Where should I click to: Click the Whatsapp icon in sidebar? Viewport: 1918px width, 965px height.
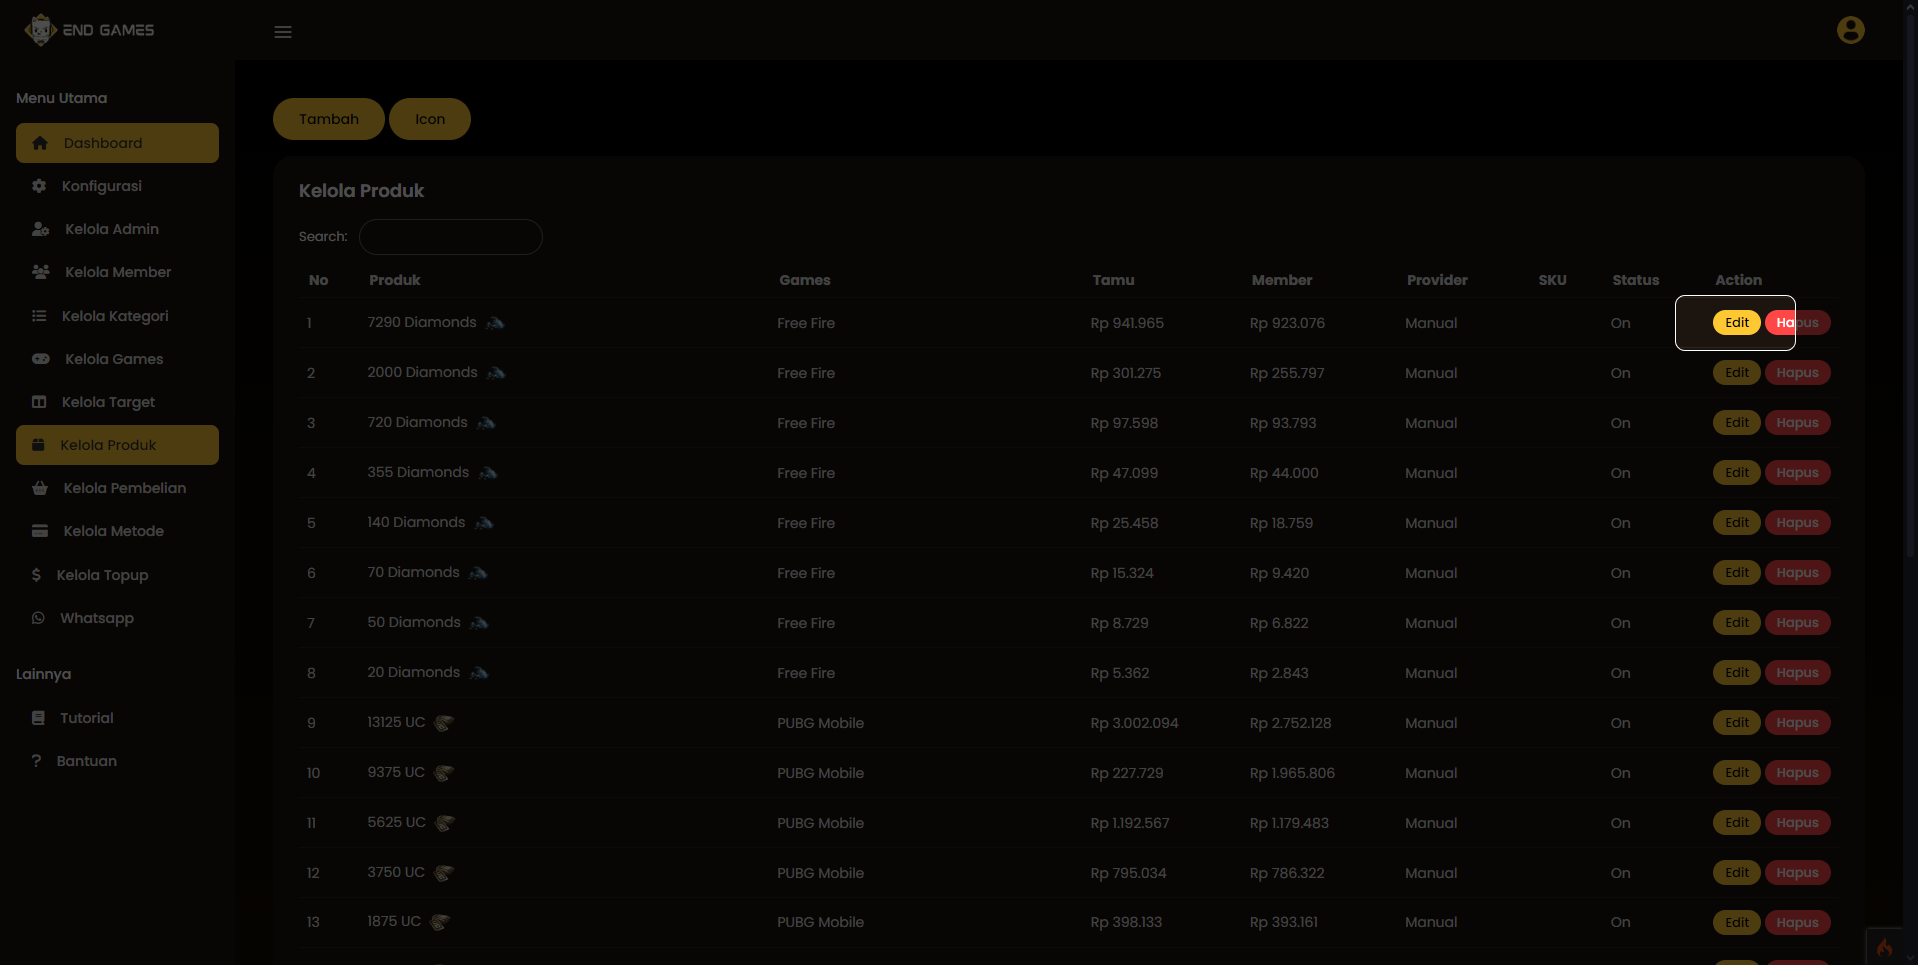pyautogui.click(x=38, y=618)
